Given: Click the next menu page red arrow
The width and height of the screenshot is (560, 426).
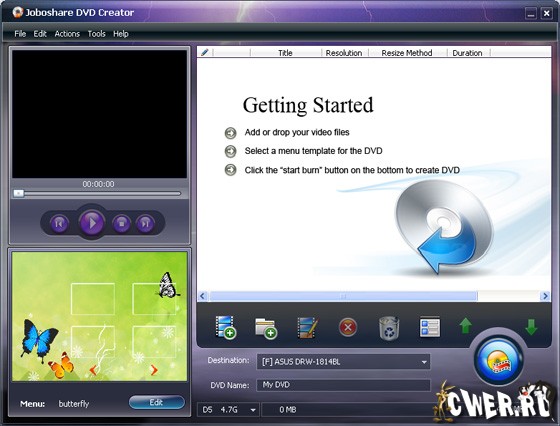Looking at the screenshot, I should pyautogui.click(x=154, y=370).
